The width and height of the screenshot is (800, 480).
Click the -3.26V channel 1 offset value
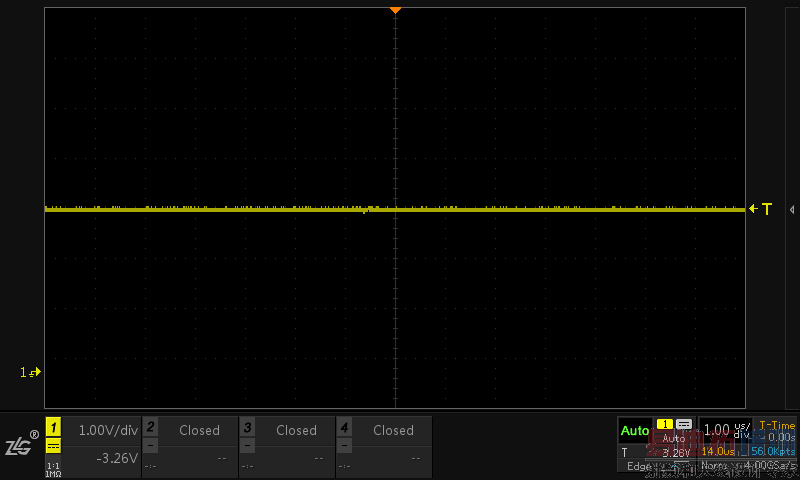coord(117,458)
